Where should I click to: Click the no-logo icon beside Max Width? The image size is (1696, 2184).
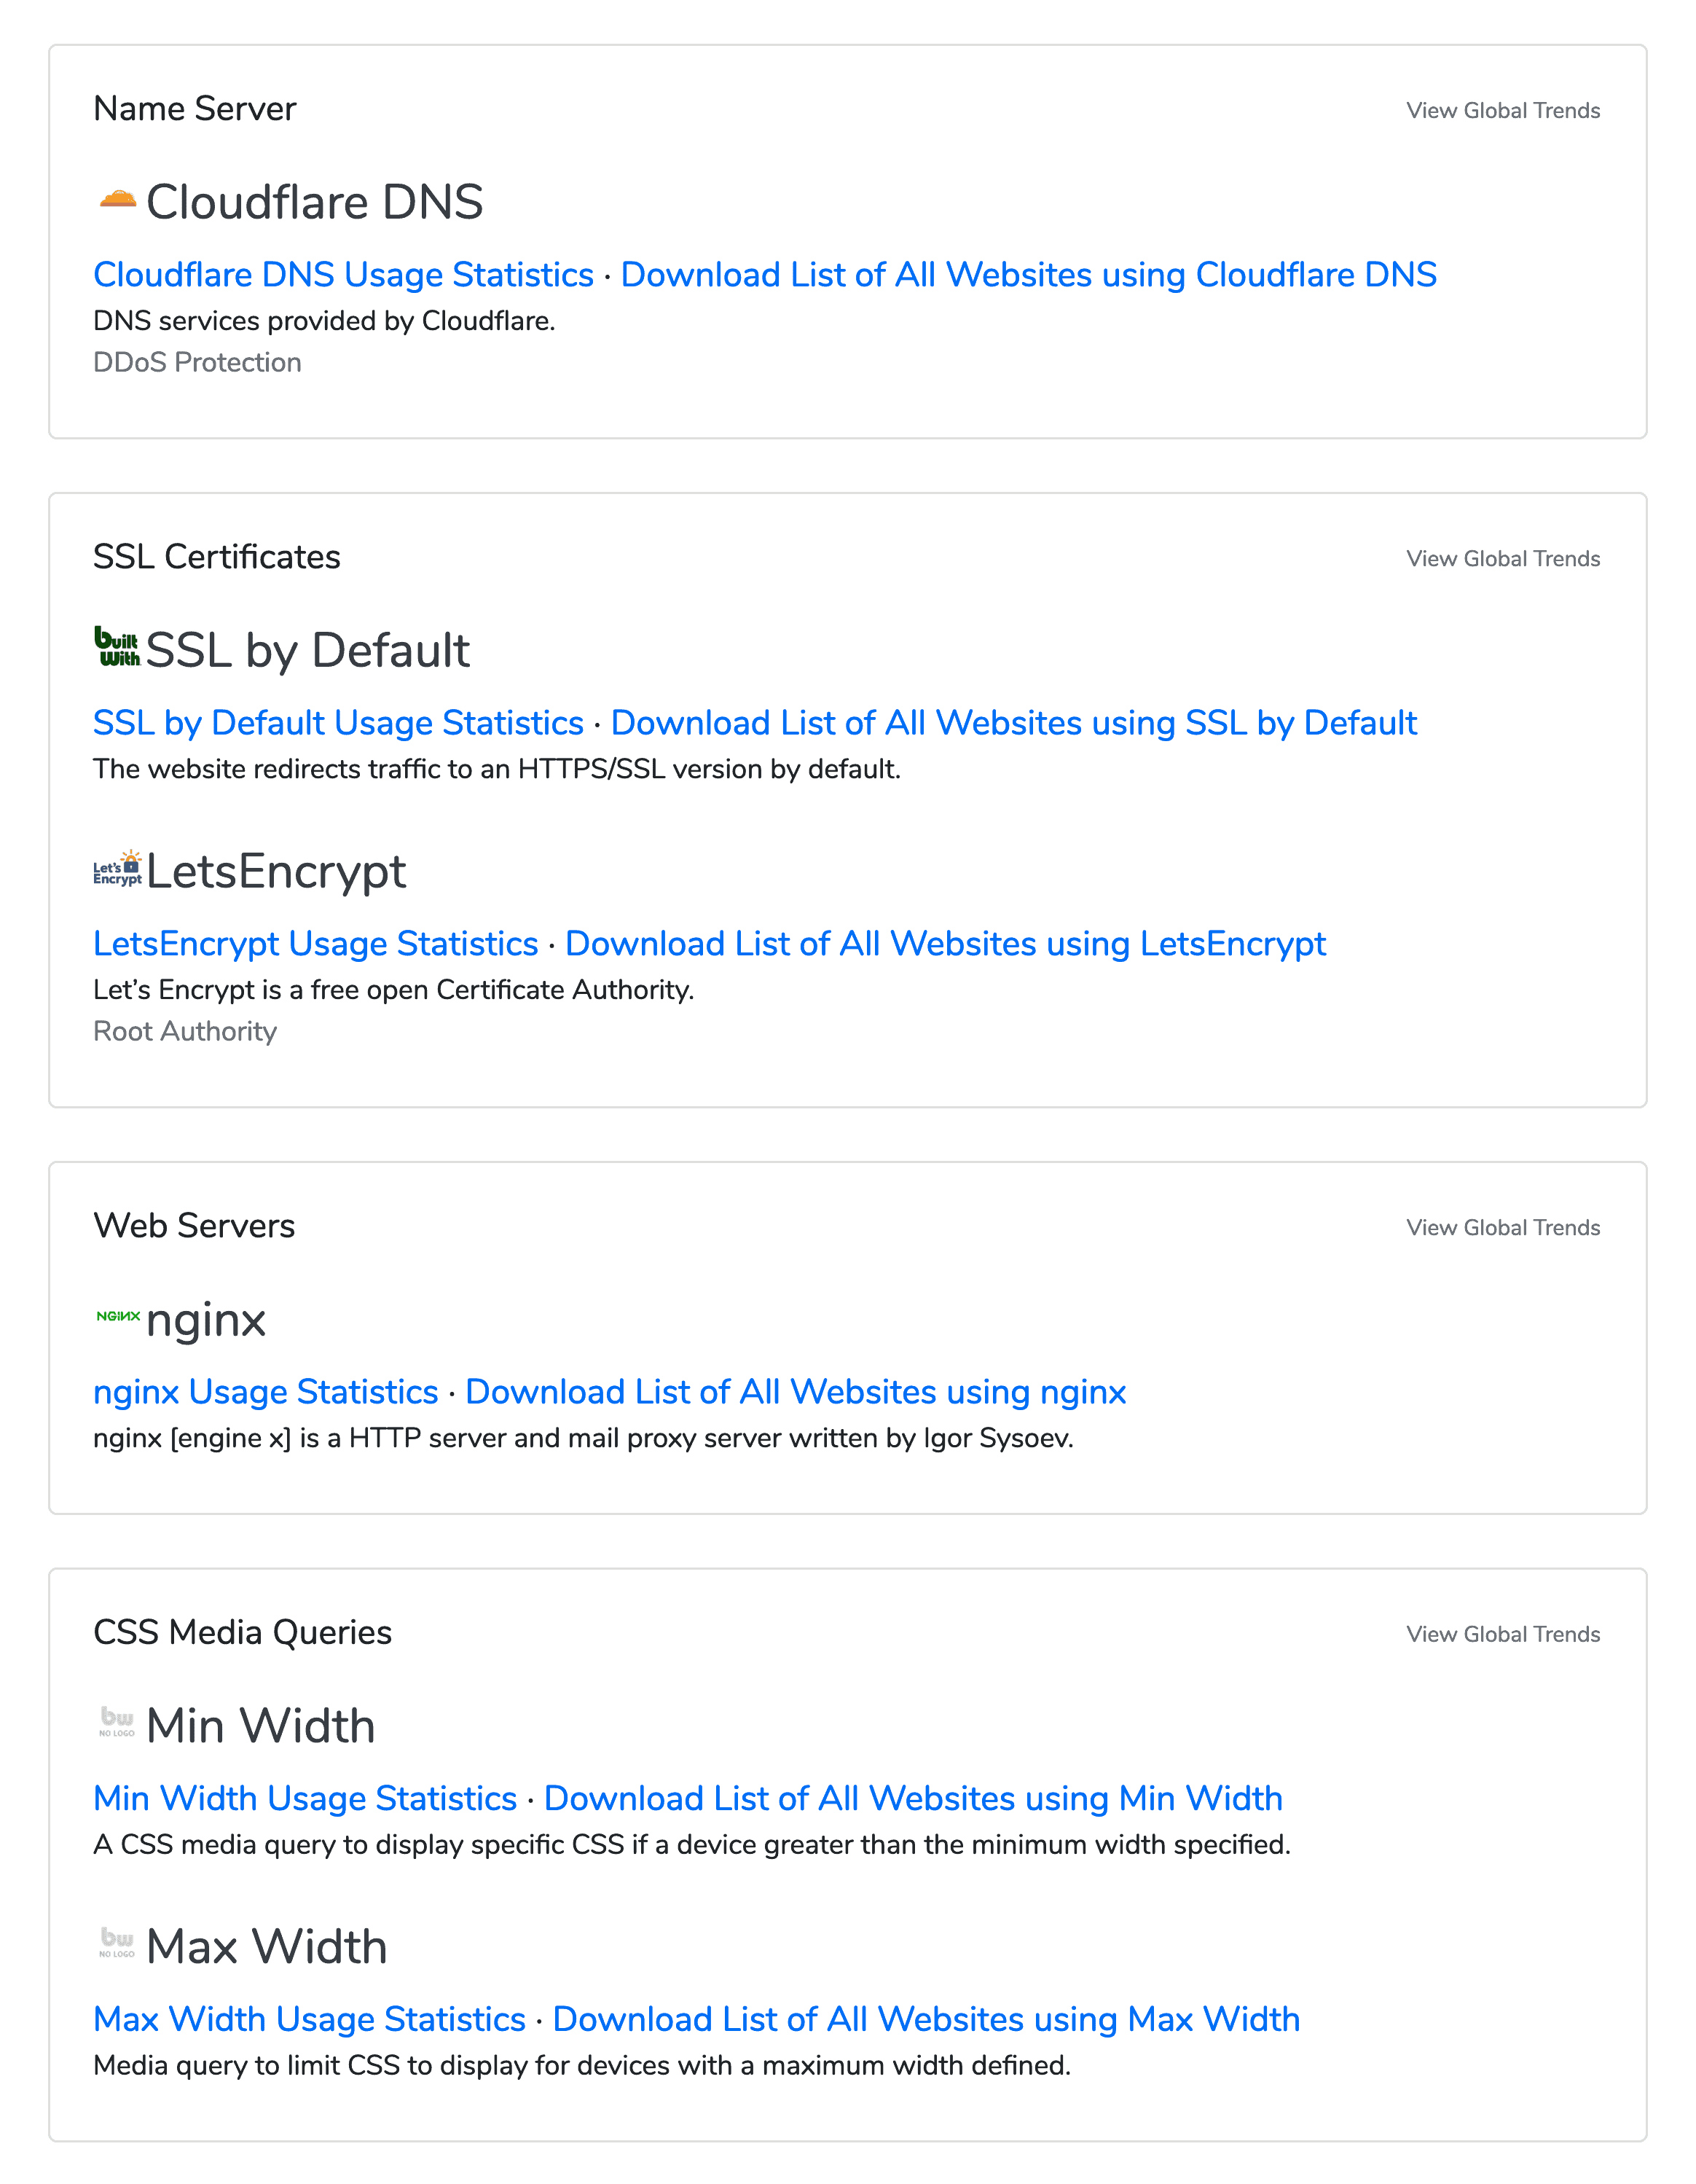click(117, 1943)
